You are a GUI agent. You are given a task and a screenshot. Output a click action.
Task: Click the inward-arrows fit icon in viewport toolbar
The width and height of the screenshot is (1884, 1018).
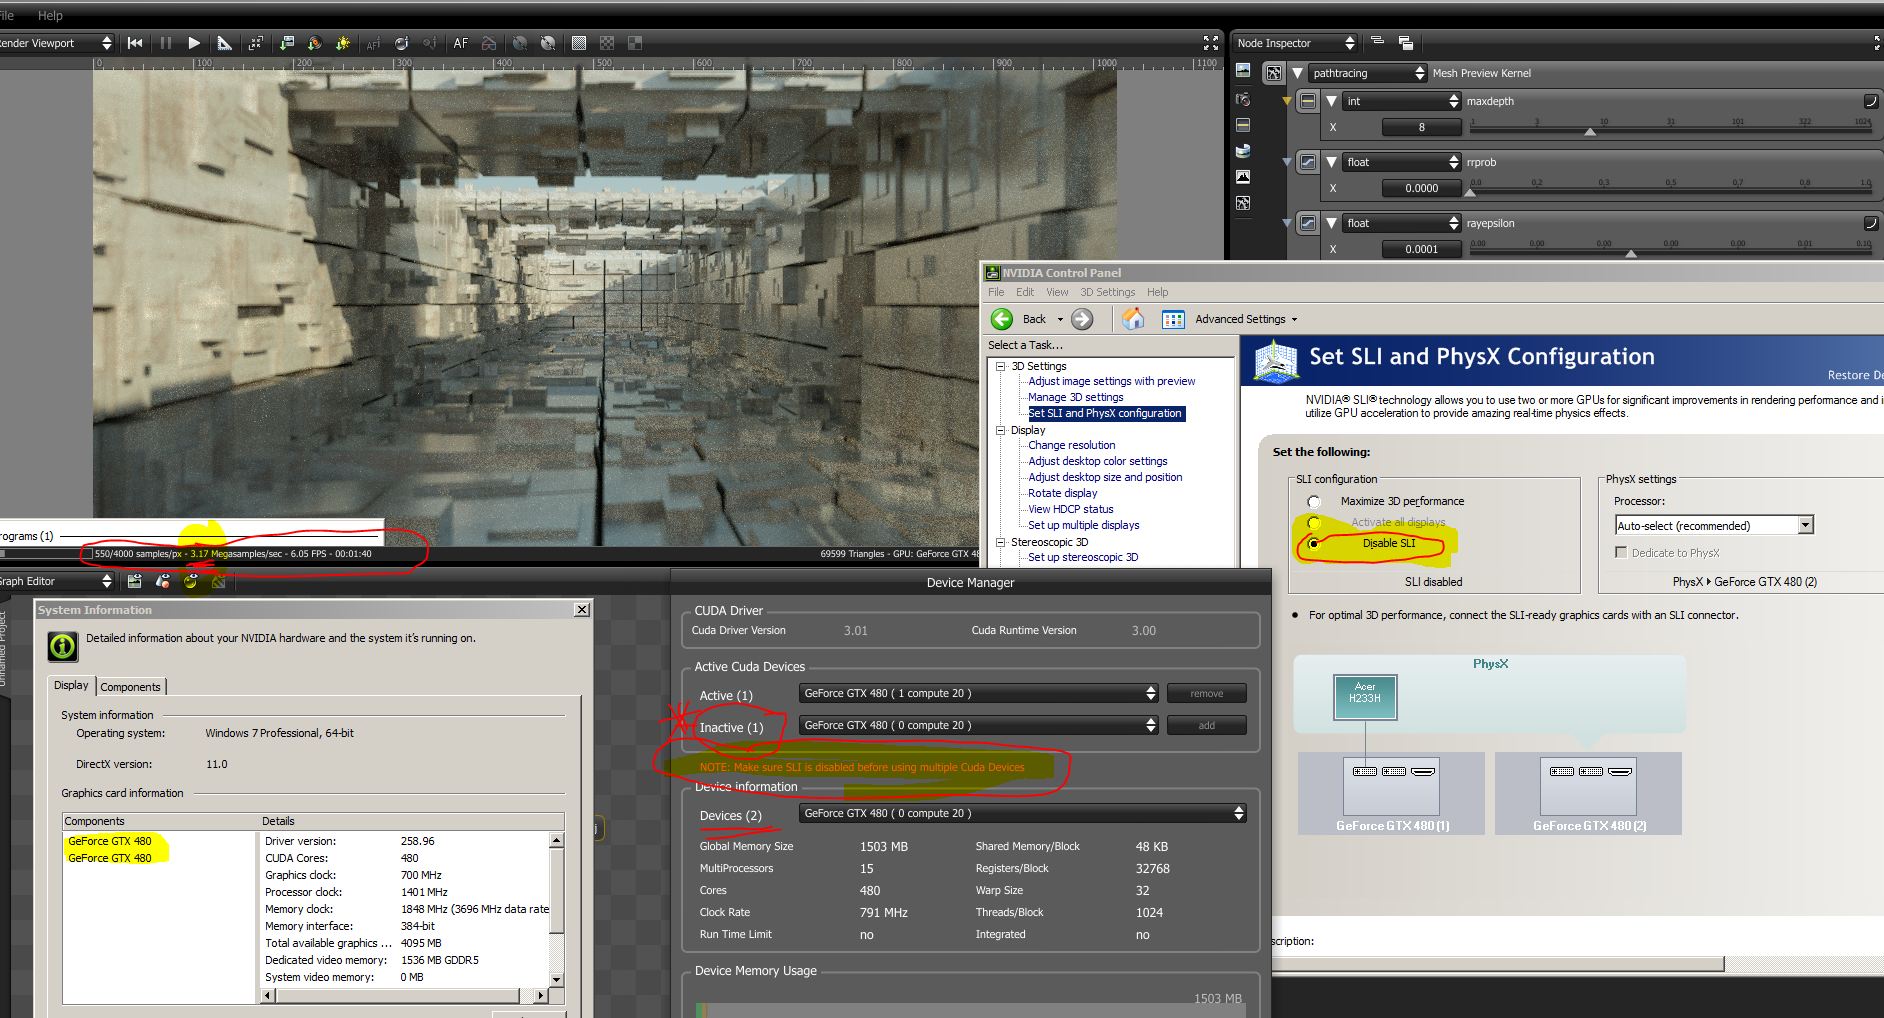[256, 43]
